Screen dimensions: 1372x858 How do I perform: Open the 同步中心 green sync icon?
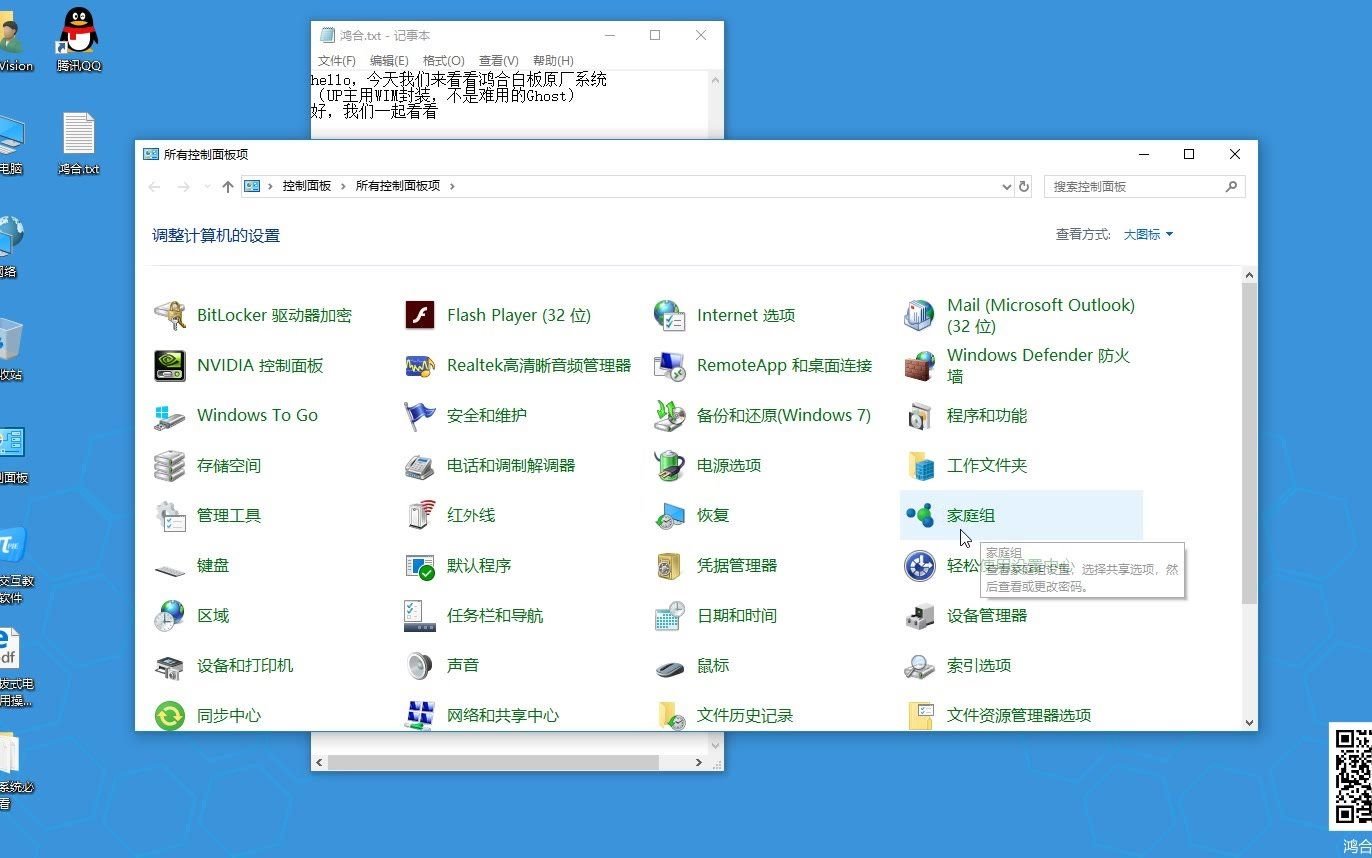pyautogui.click(x=170, y=715)
